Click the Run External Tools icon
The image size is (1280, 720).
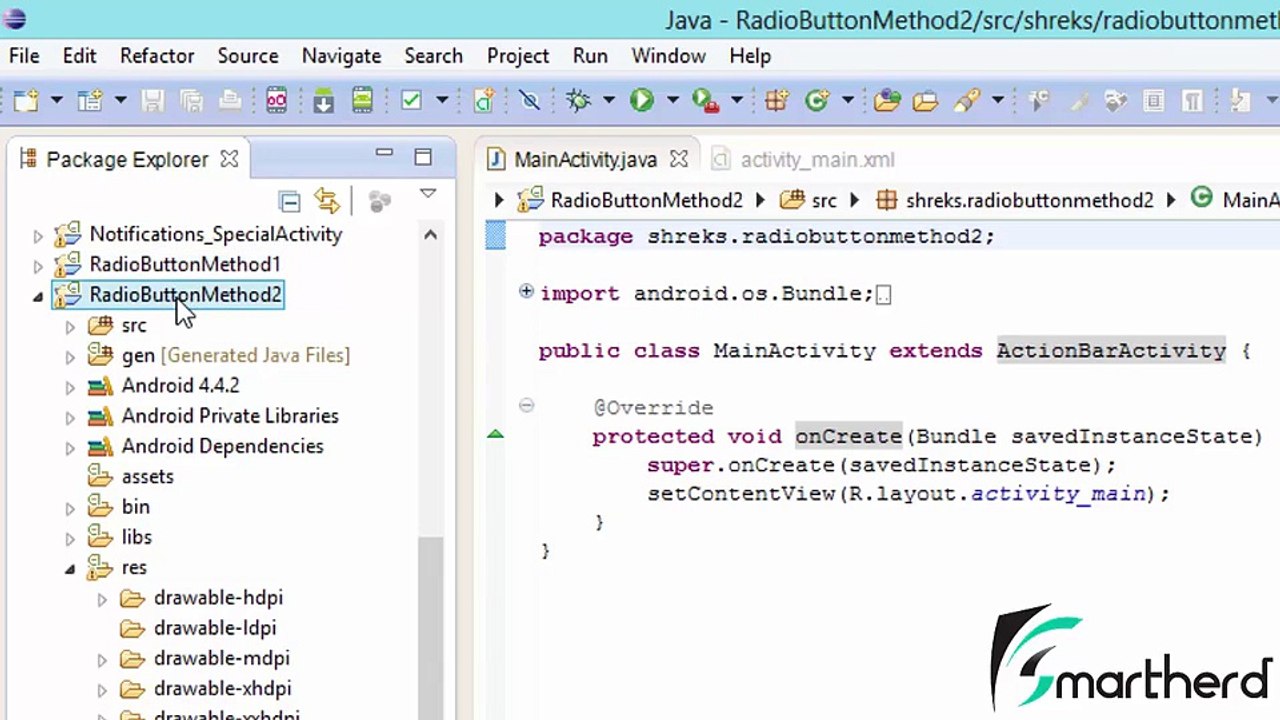click(x=706, y=100)
